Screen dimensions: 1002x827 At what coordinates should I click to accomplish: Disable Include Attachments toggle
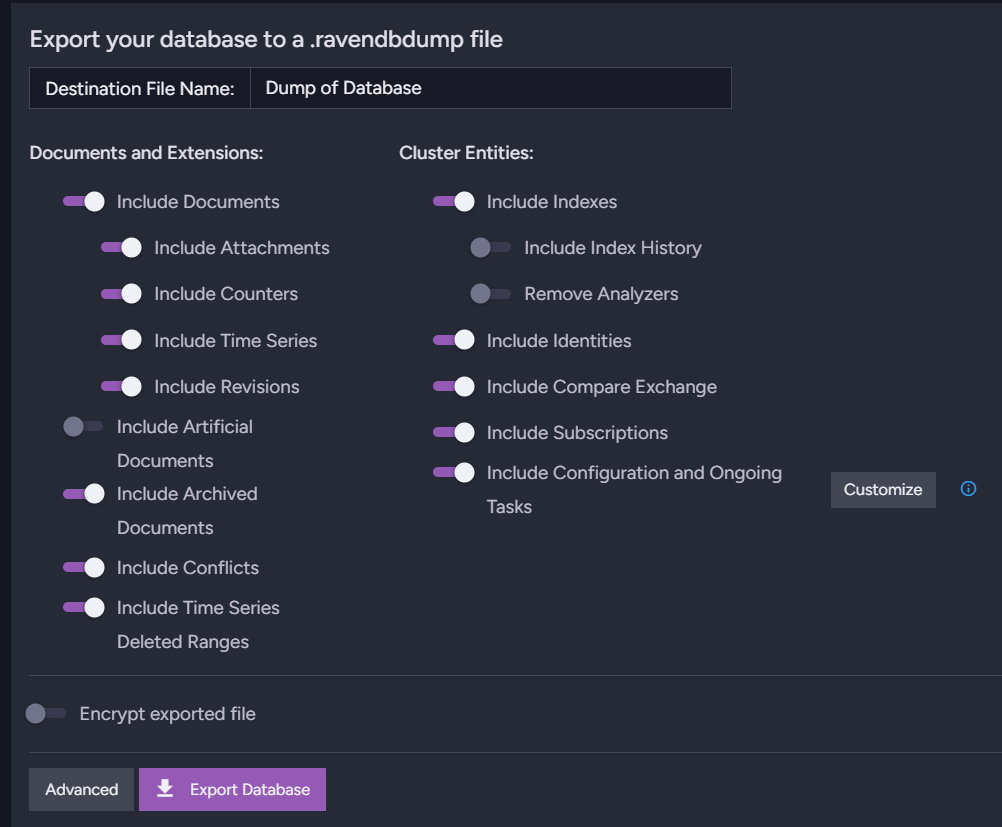click(x=121, y=247)
